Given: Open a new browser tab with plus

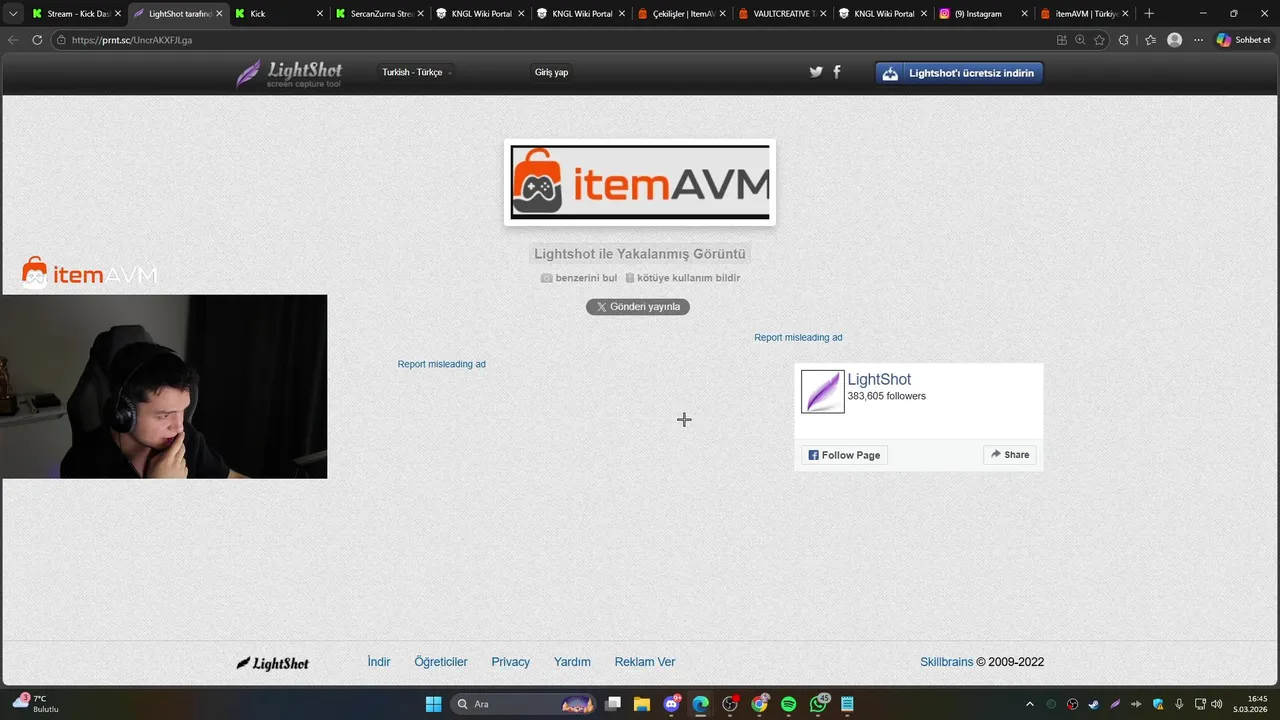Looking at the screenshot, I should 1149,14.
